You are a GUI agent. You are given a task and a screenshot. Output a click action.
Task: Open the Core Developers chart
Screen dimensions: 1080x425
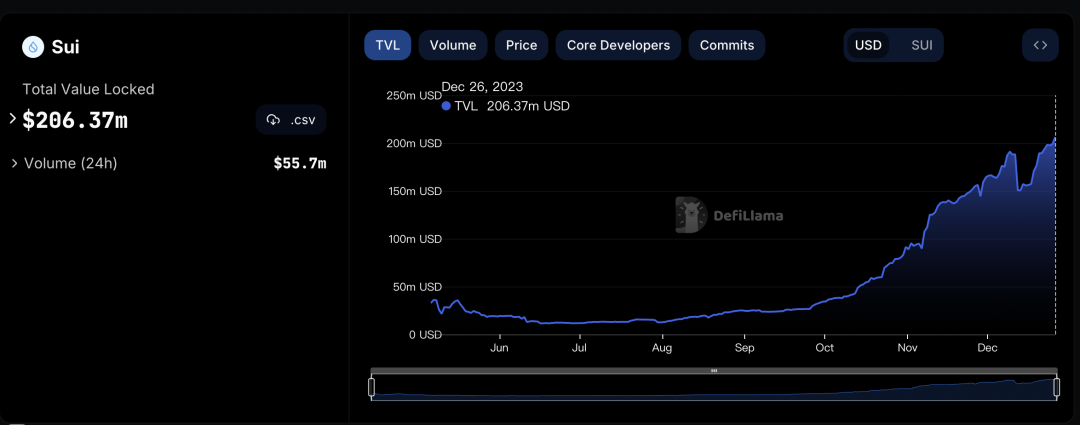pos(618,45)
